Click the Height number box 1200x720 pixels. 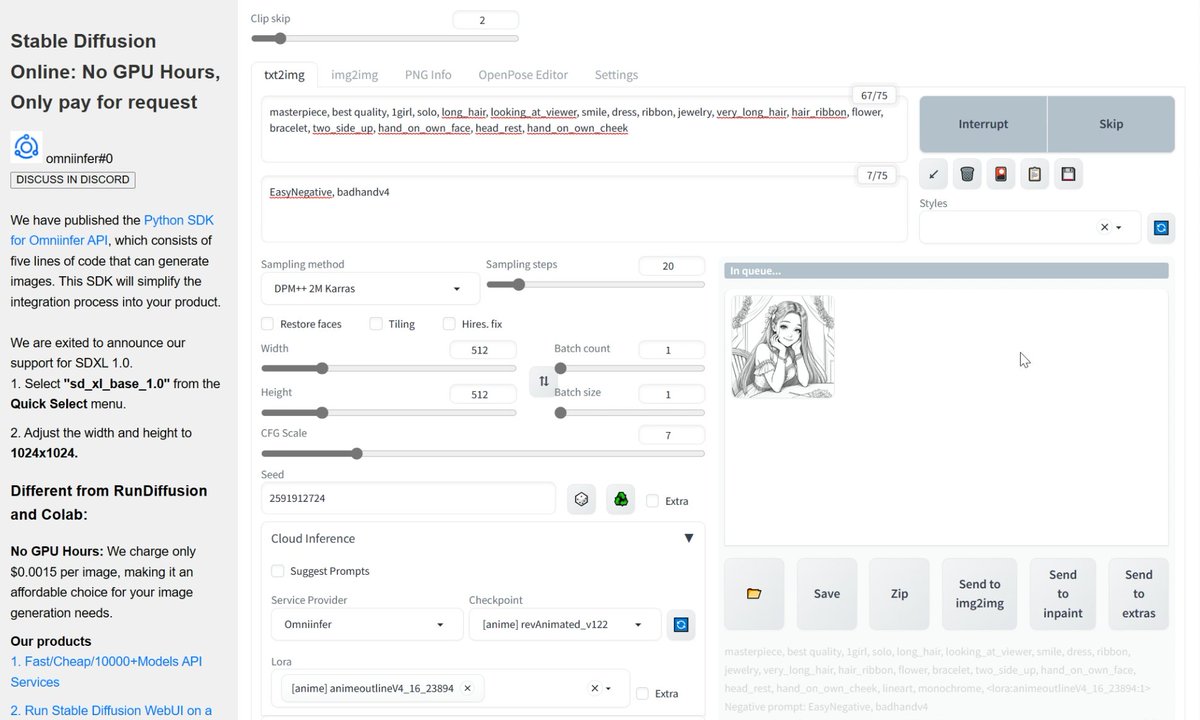point(482,394)
